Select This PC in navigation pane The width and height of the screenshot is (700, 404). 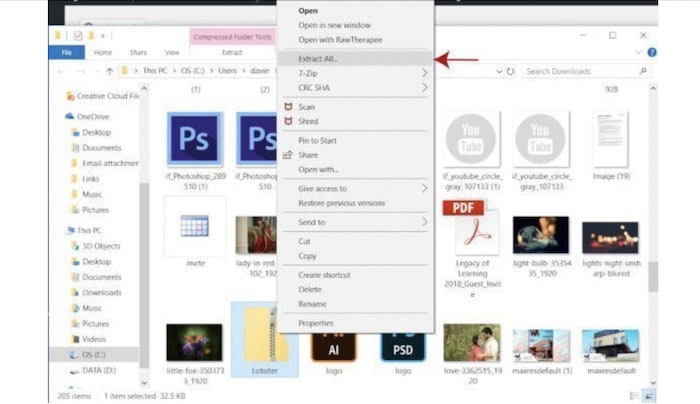(84, 230)
